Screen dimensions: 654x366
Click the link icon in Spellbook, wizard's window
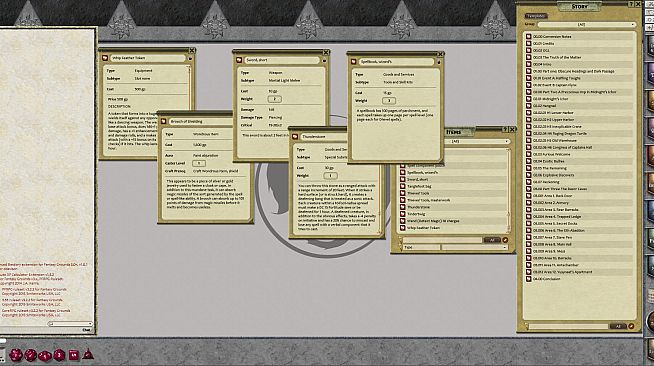tap(353, 62)
